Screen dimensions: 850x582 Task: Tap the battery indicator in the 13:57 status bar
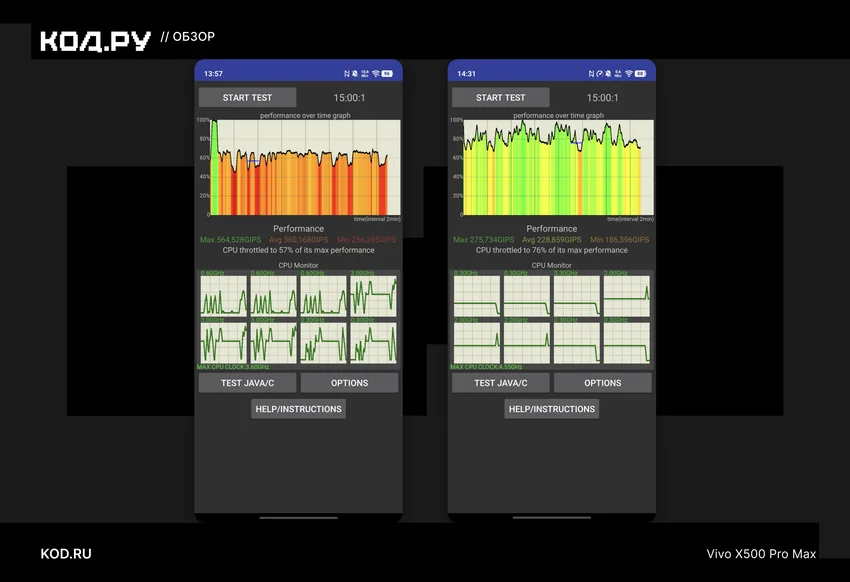[387, 74]
